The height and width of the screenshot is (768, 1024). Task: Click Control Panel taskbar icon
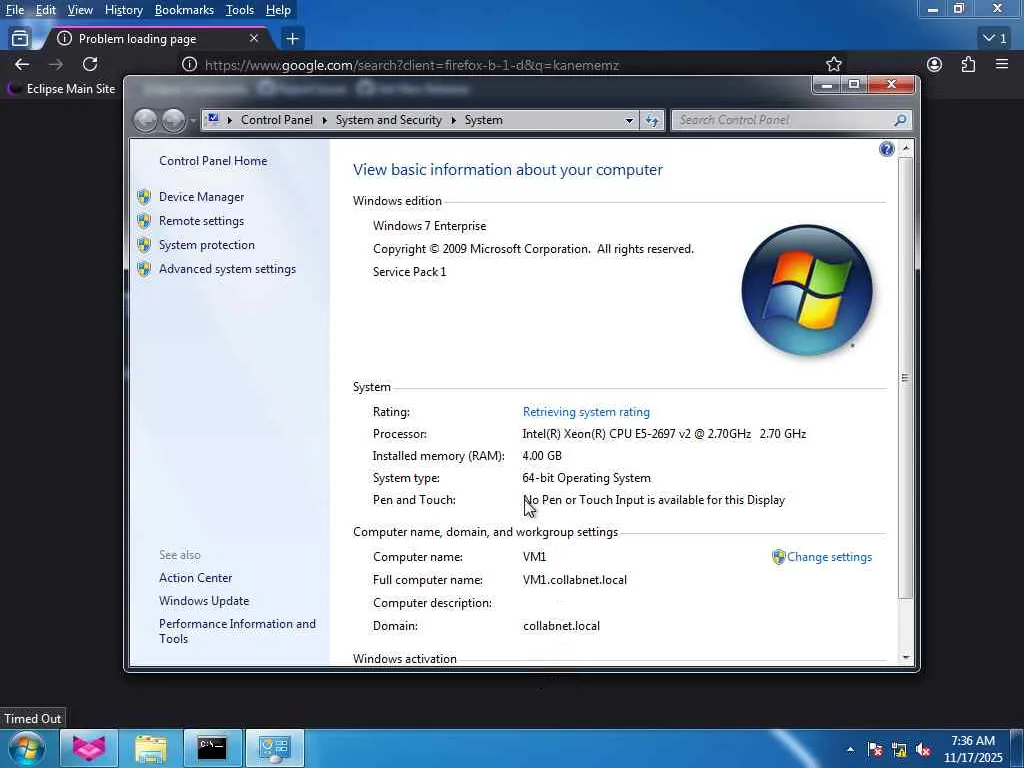[275, 748]
